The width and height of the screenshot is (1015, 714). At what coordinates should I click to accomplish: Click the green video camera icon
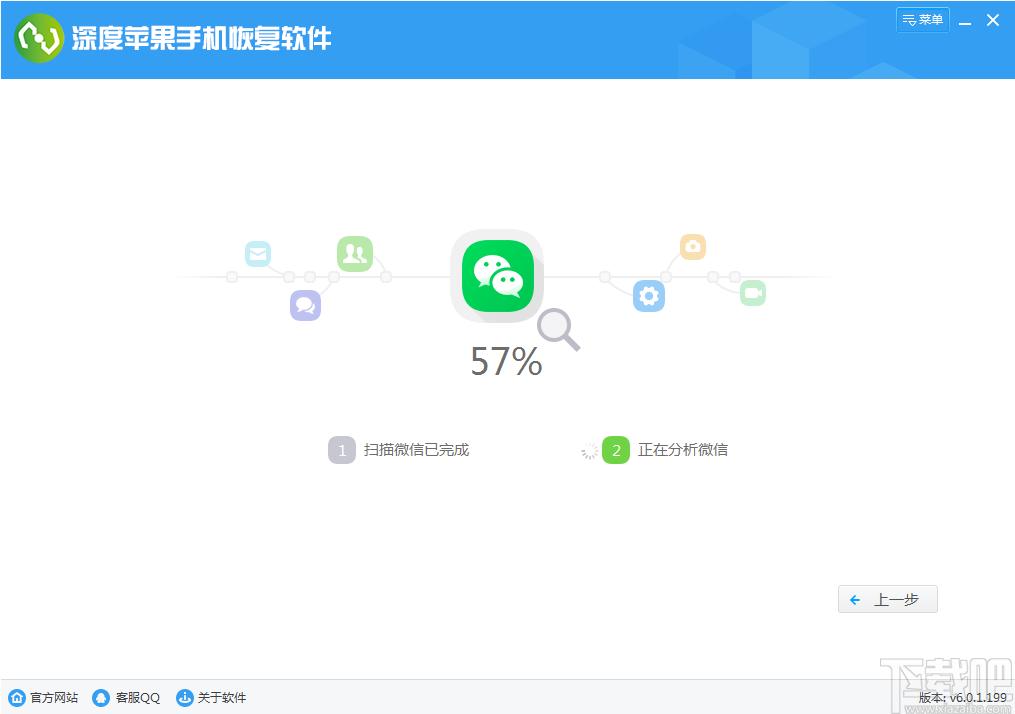click(753, 293)
